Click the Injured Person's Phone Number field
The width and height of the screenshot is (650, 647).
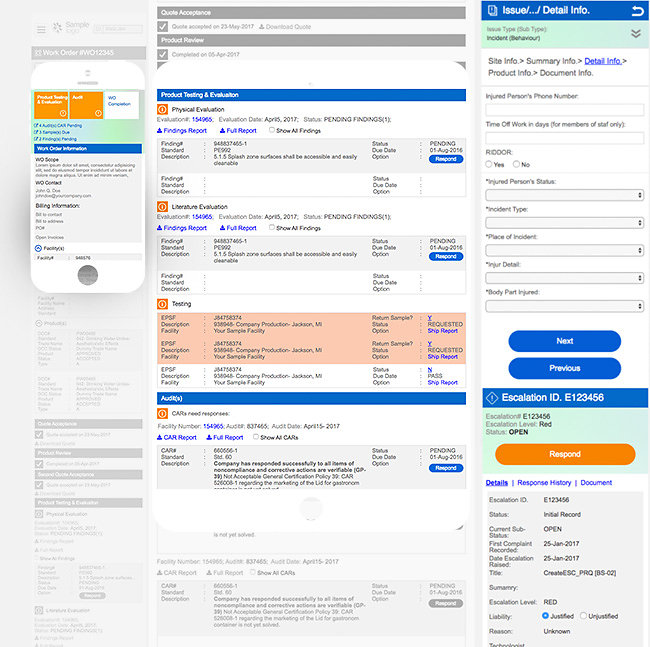click(564, 110)
